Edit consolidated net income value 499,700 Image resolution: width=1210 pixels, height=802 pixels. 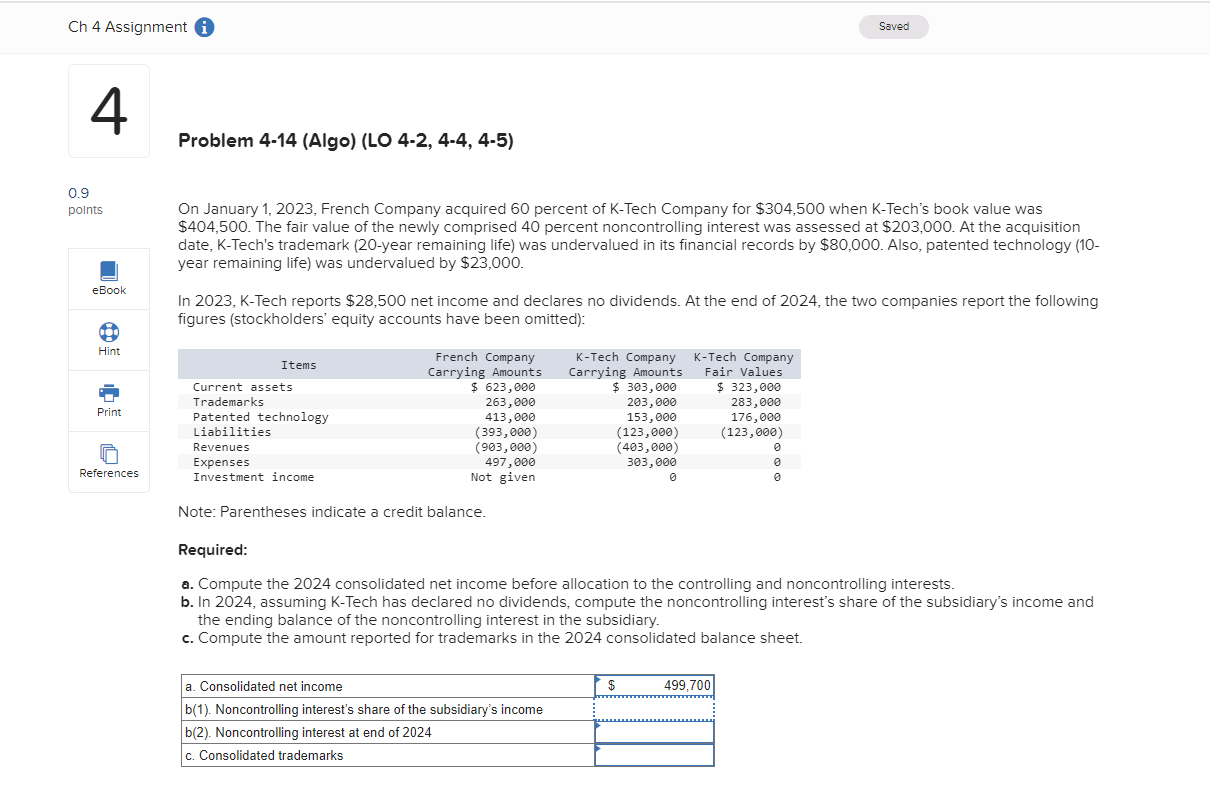[654, 686]
